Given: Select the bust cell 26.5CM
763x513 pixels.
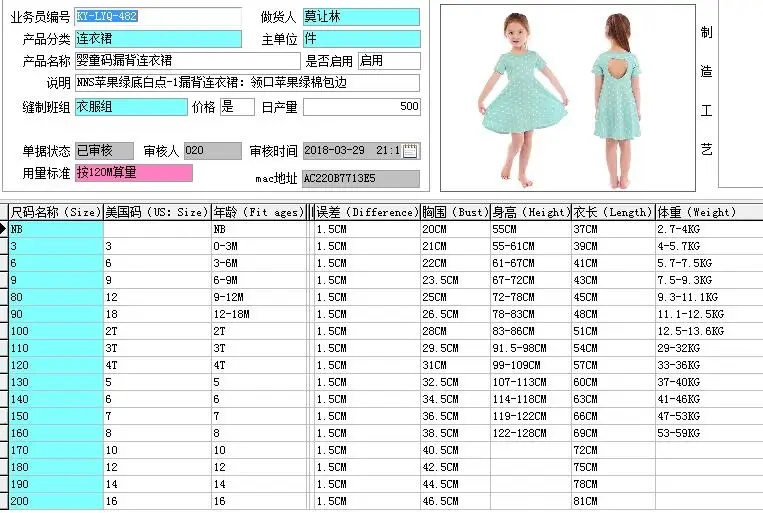Looking at the screenshot, I should click(x=455, y=314).
